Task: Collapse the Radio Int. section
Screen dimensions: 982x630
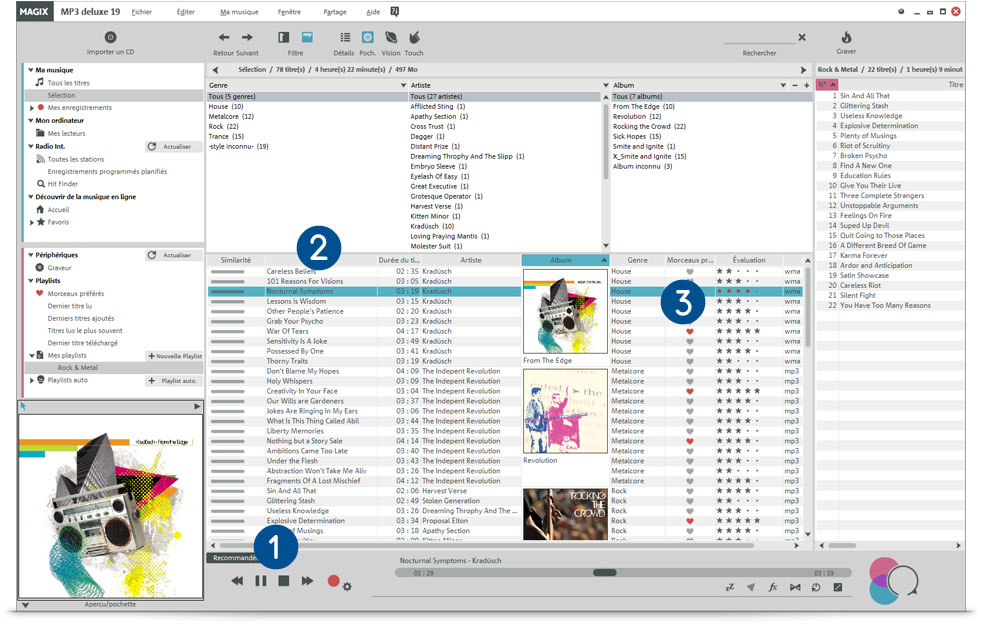Action: pos(31,146)
